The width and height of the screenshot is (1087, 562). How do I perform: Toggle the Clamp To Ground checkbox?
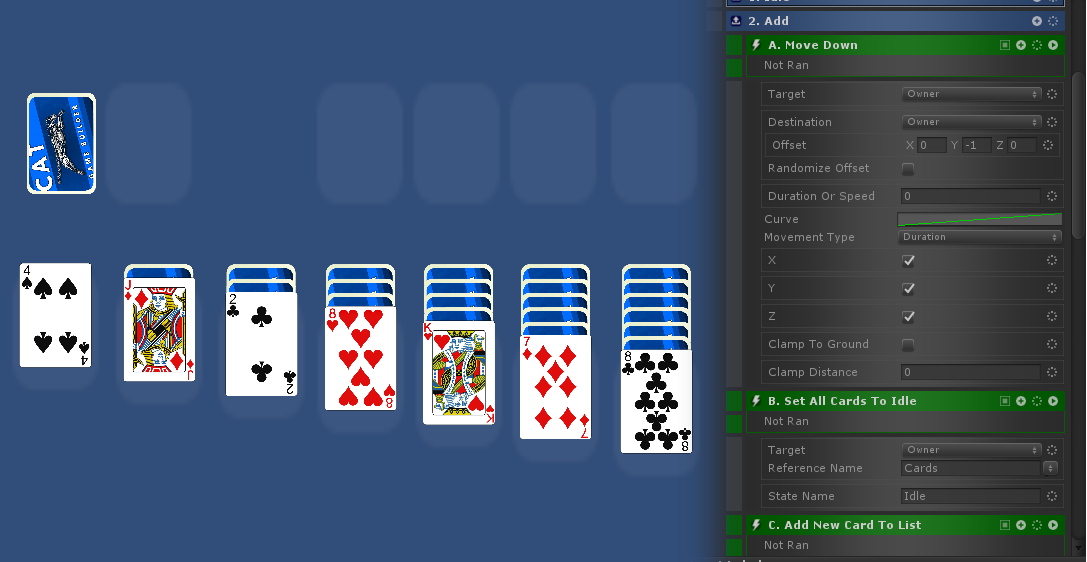point(907,344)
